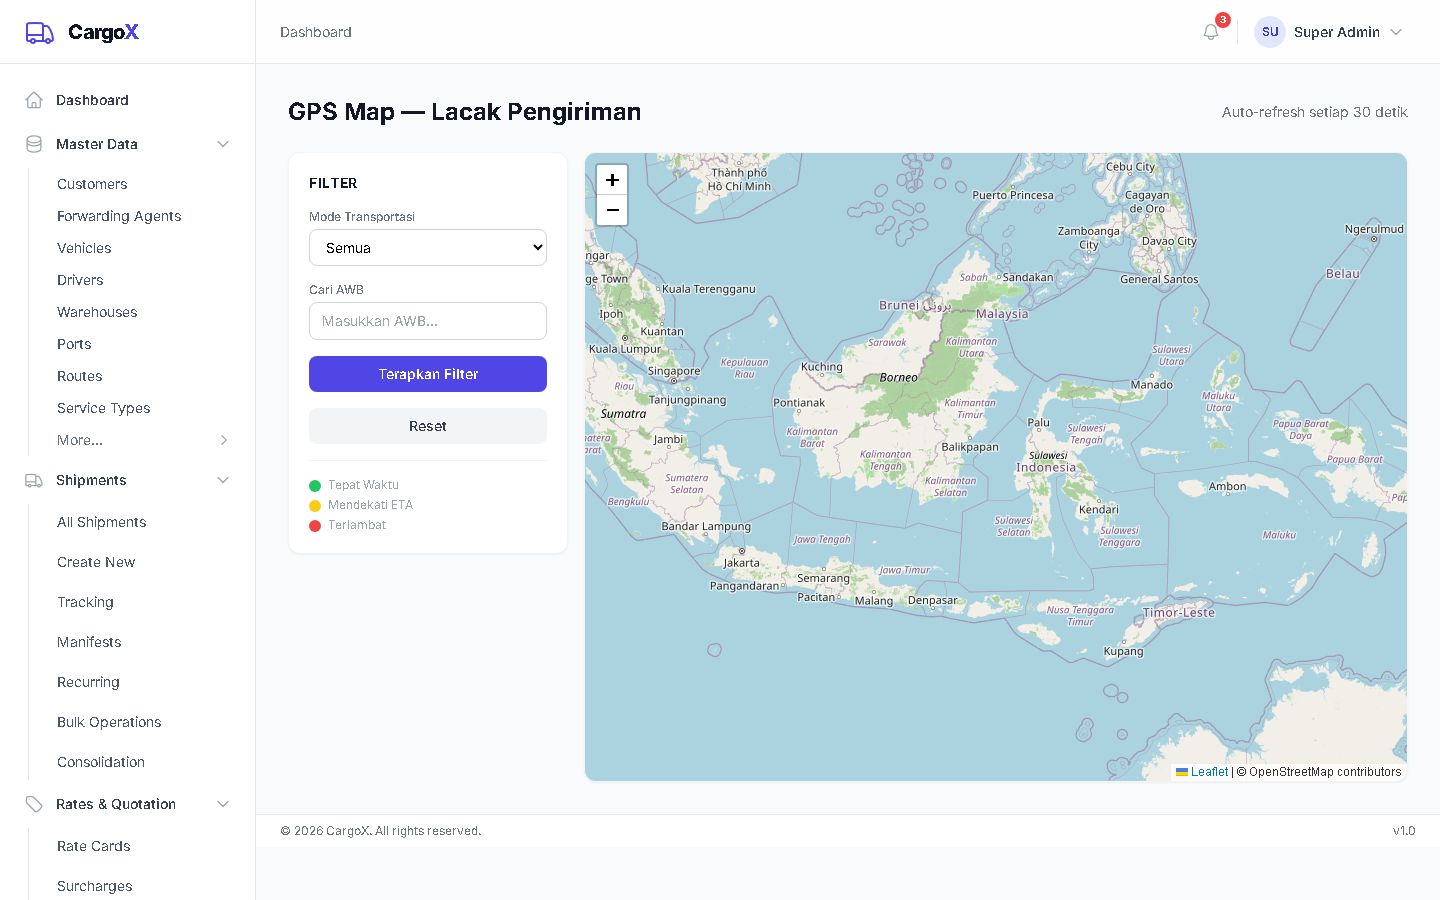Image resolution: width=1440 pixels, height=900 pixels.
Task: Go to Manifests
Action: [89, 642]
